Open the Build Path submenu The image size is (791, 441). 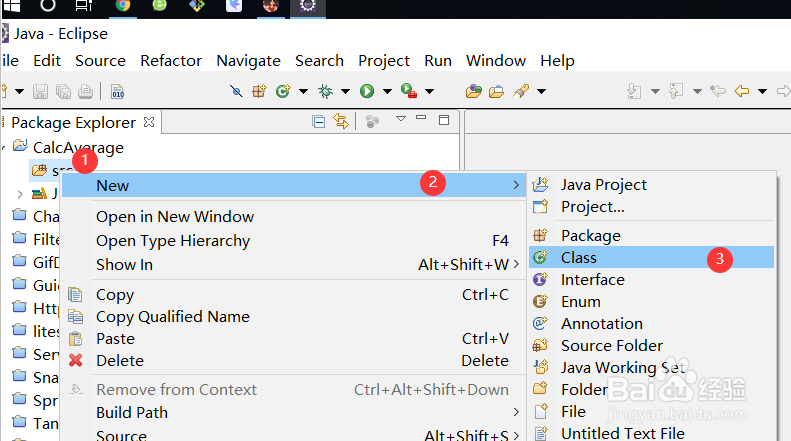294,412
